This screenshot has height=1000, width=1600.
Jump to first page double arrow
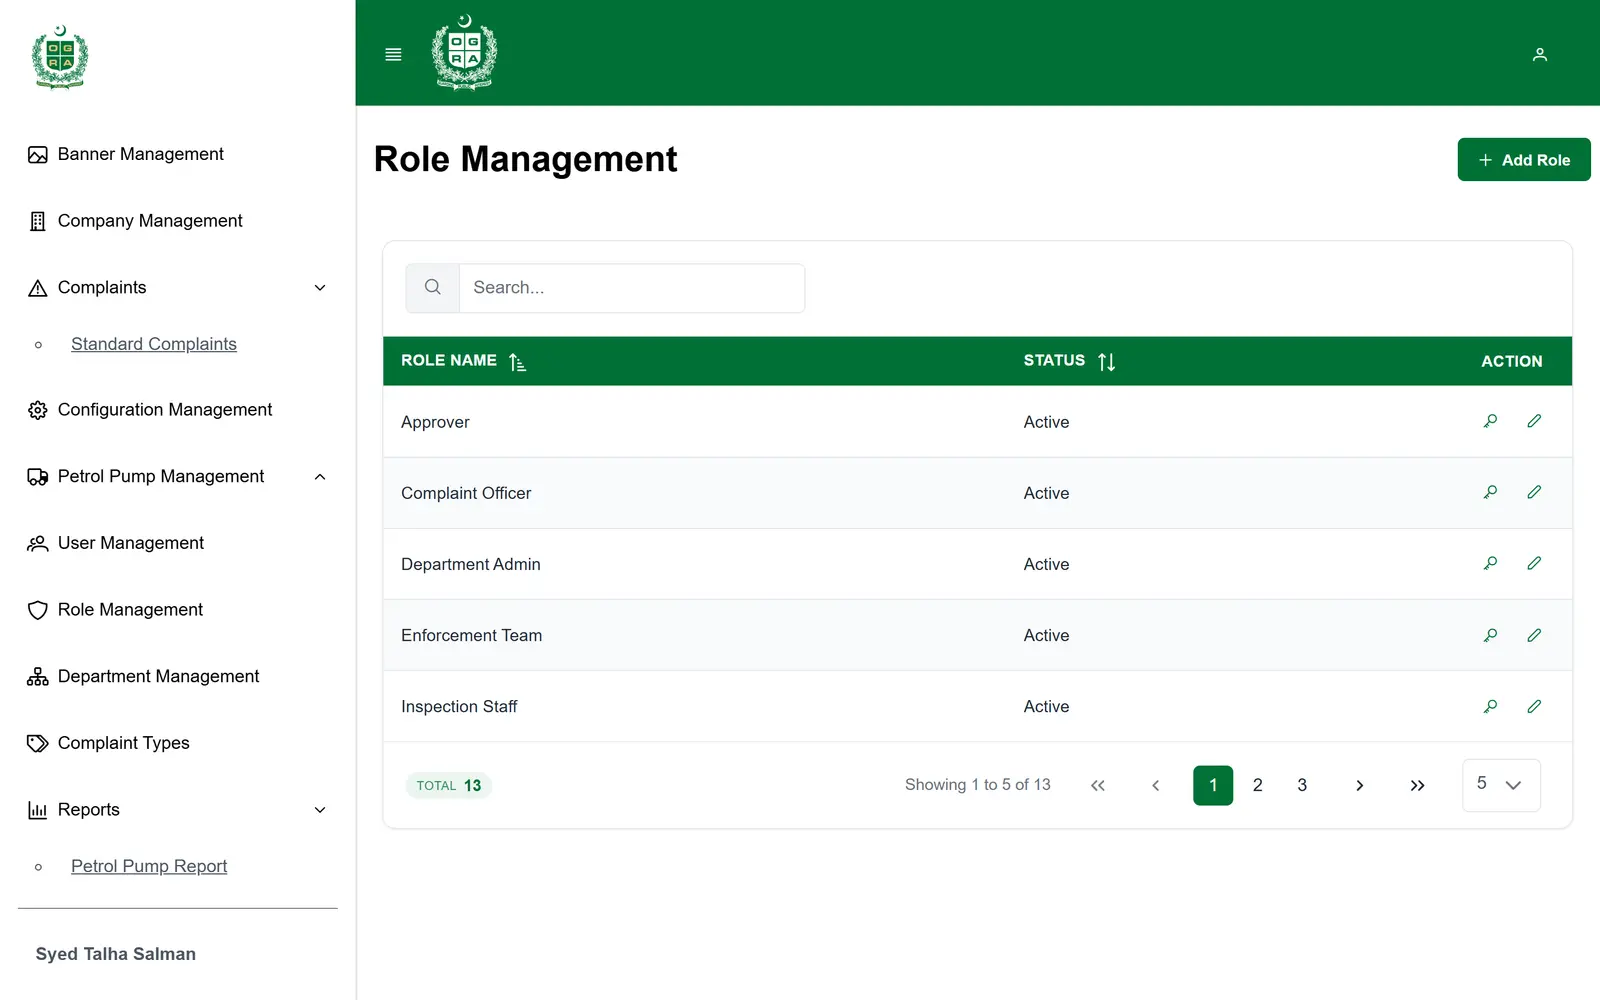(x=1098, y=785)
